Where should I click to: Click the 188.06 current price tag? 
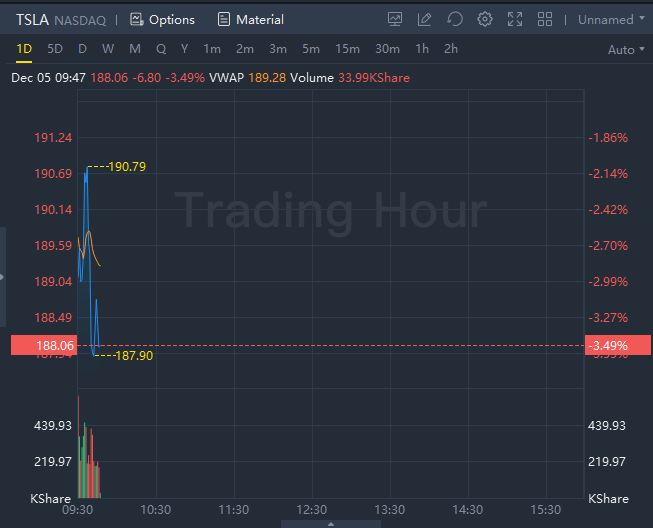tap(44, 345)
